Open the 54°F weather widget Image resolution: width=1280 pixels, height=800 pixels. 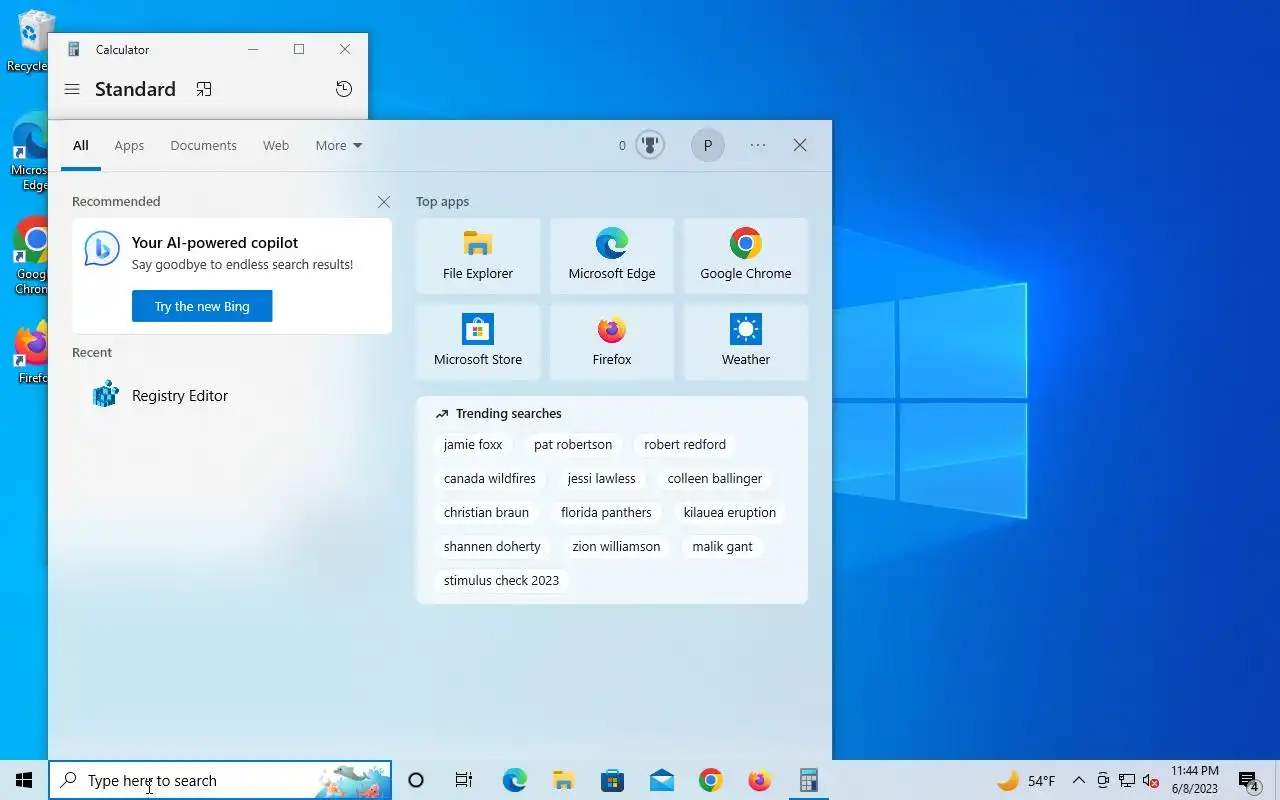(1026, 780)
